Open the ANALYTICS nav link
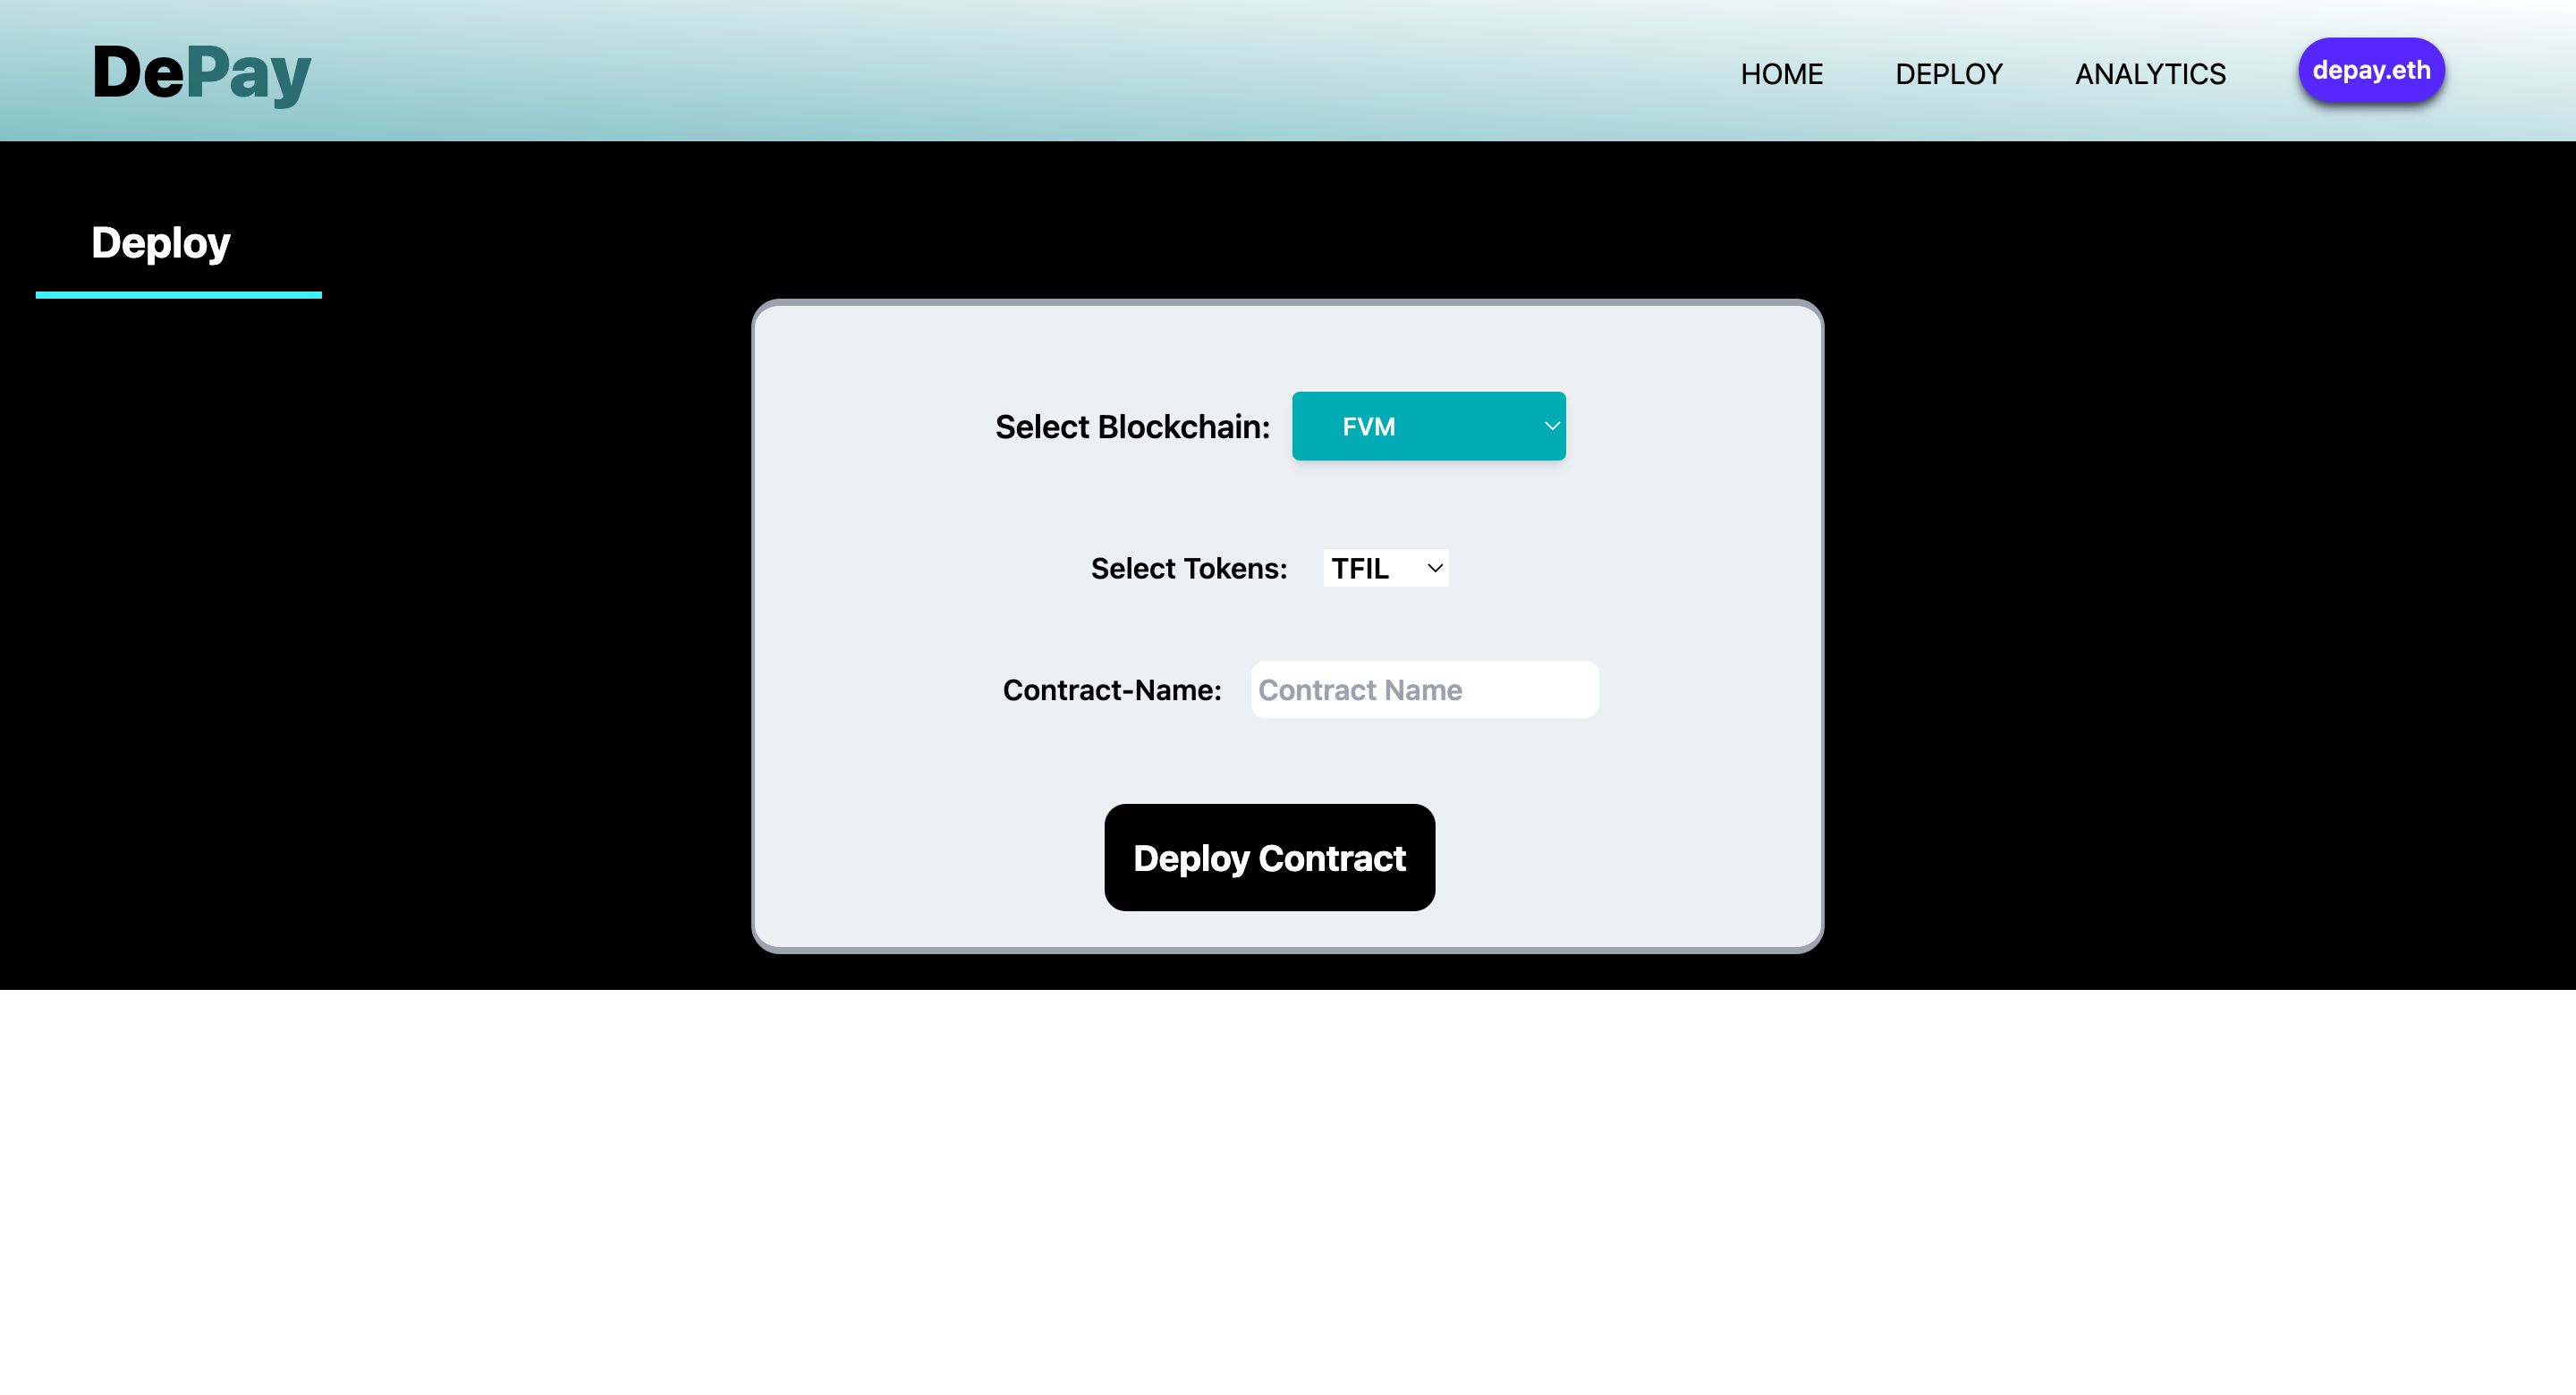The image size is (2576, 1395). click(2150, 74)
